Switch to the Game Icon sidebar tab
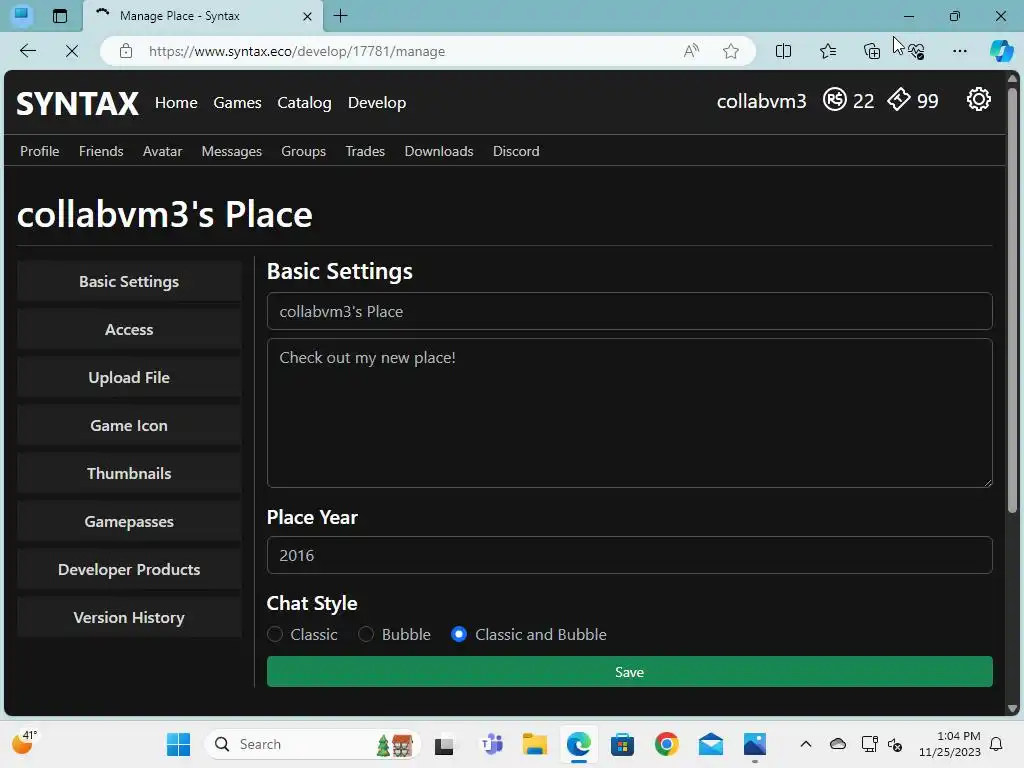Viewport: 1024px width, 768px height. tap(129, 426)
